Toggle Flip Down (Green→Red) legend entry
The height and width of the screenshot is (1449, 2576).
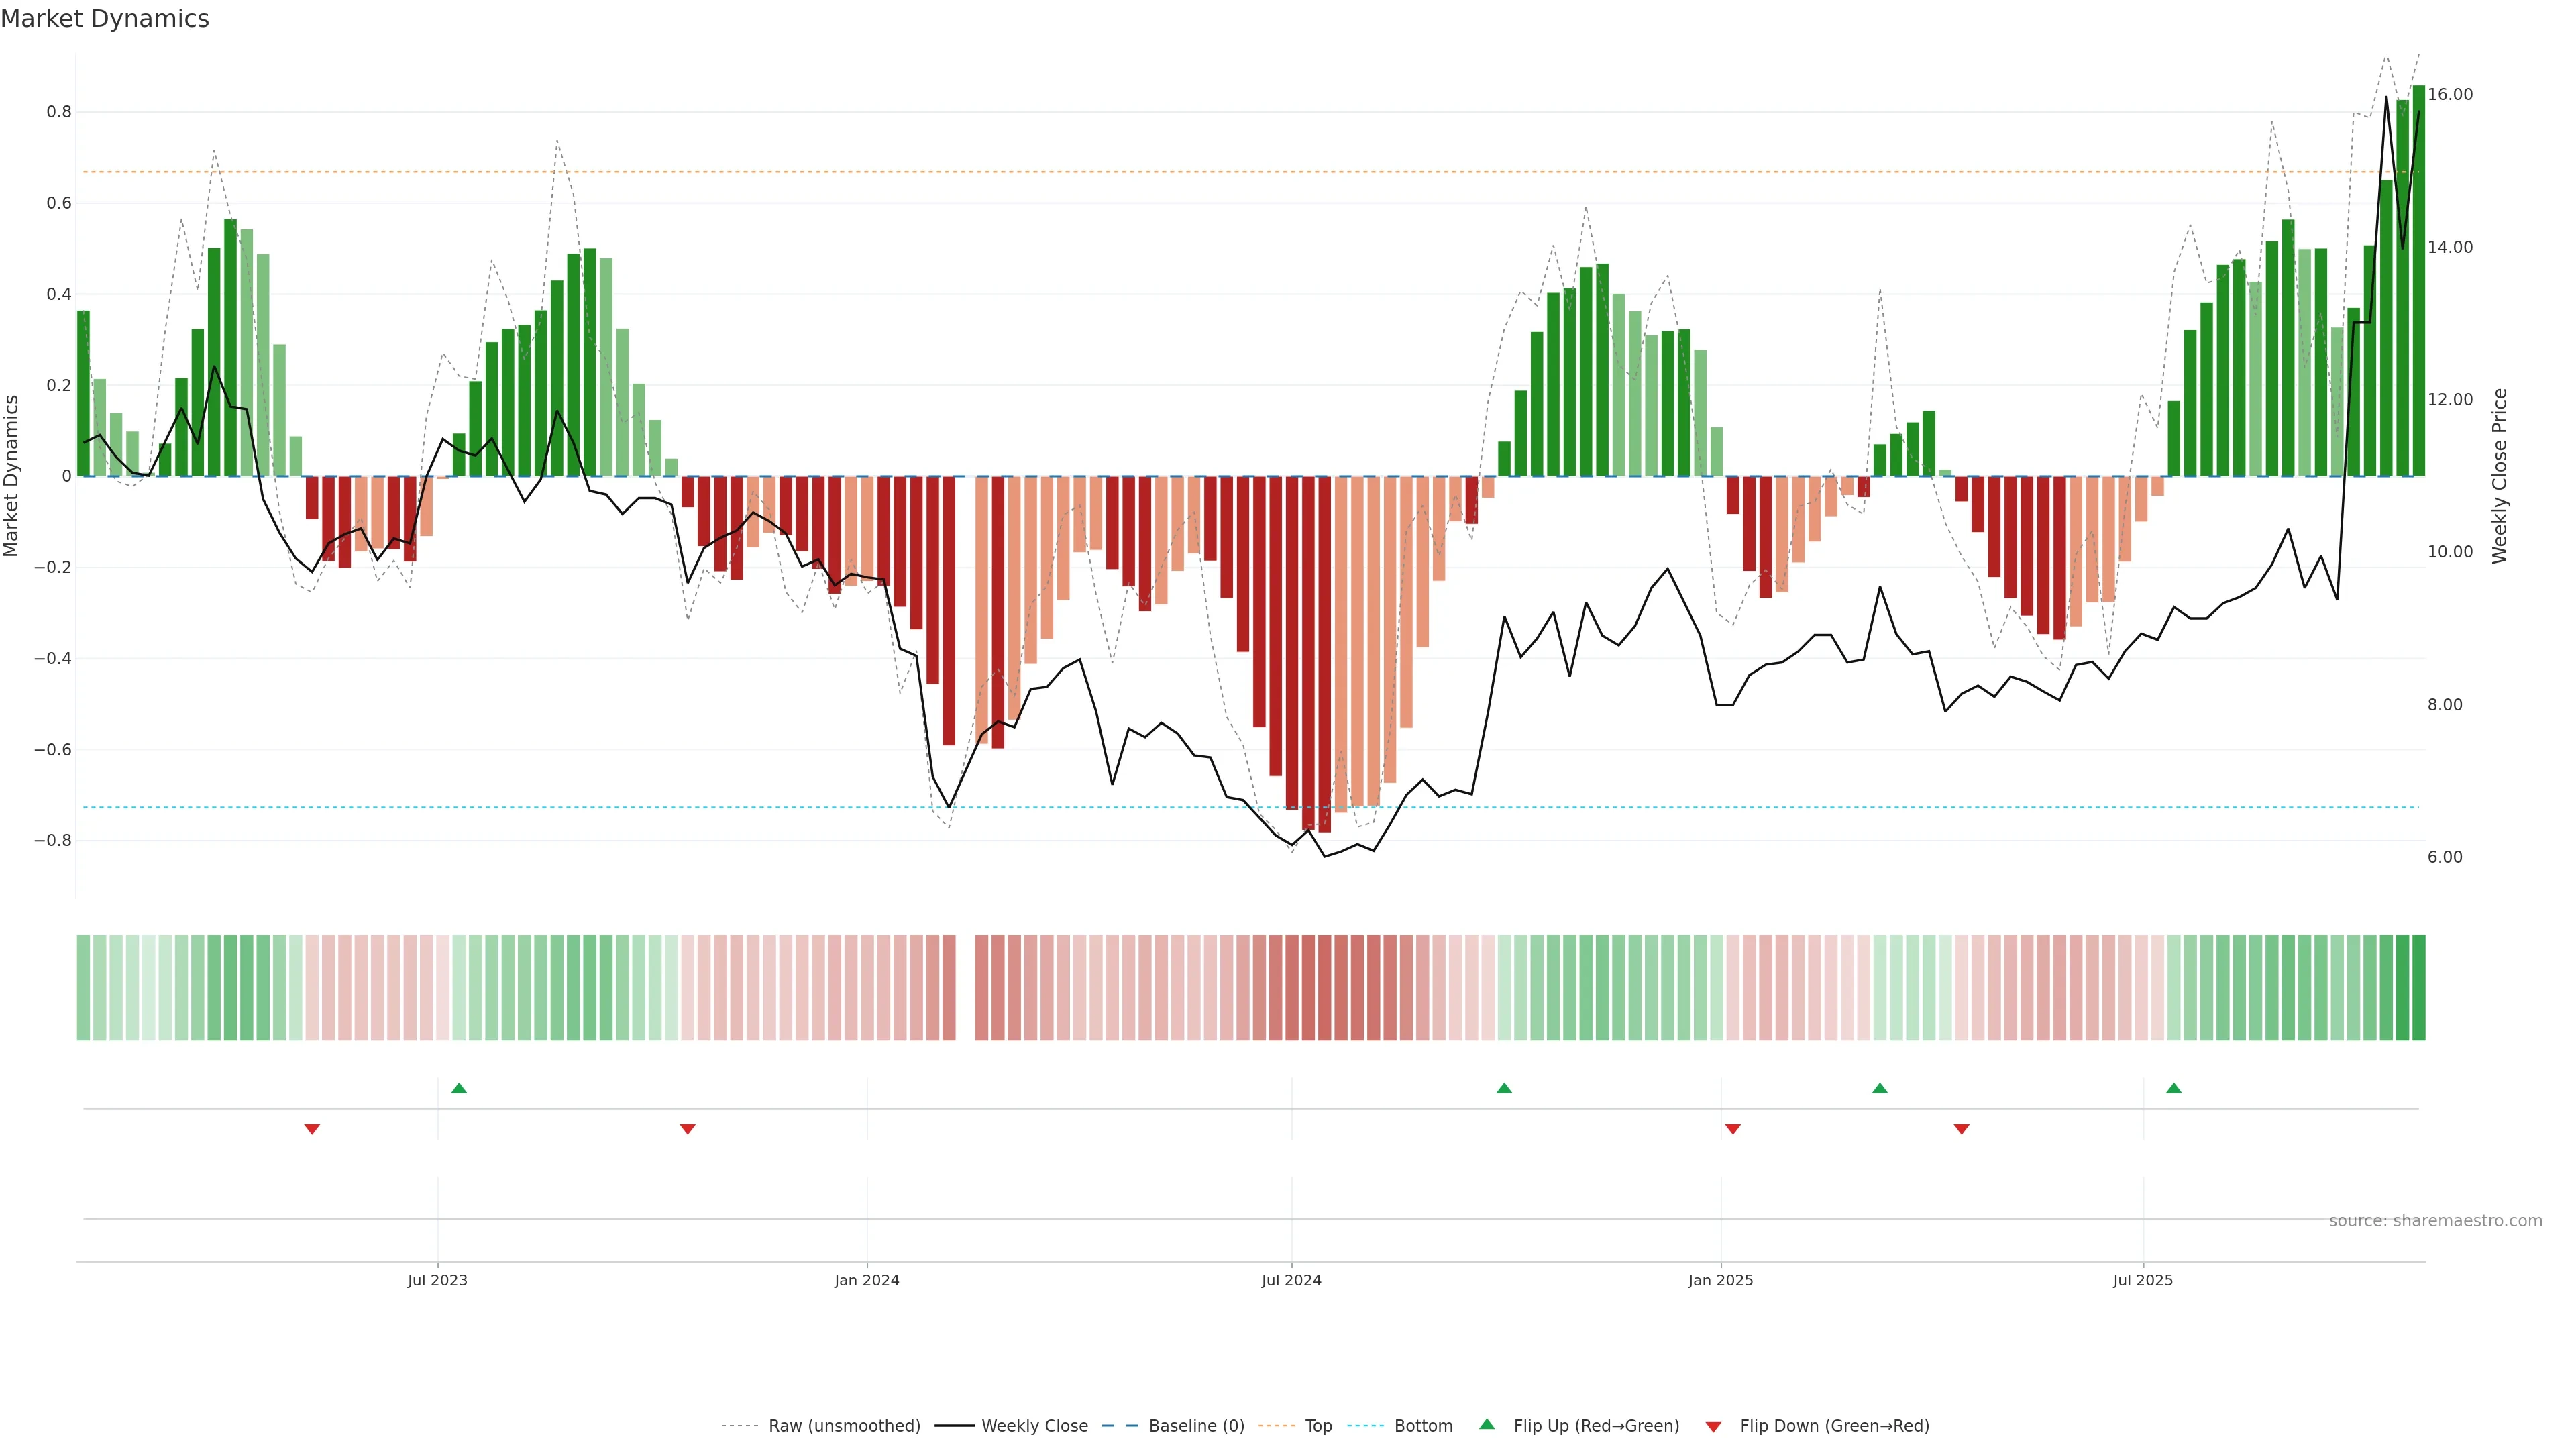tap(1834, 1426)
